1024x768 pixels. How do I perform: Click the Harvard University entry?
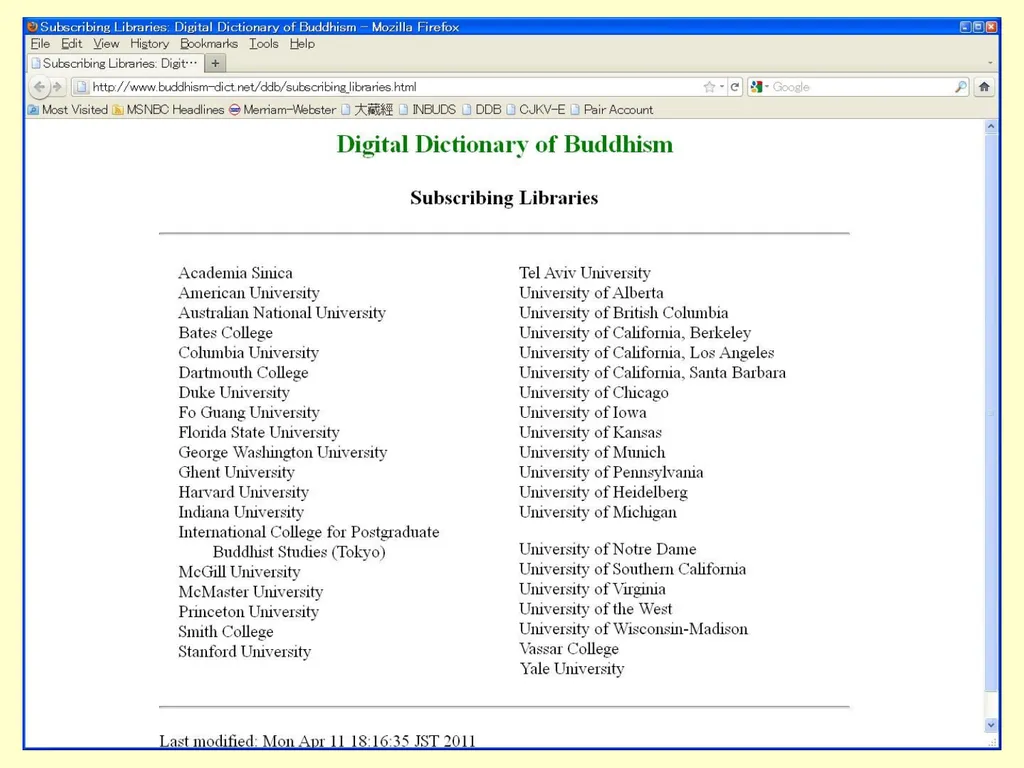[244, 492]
